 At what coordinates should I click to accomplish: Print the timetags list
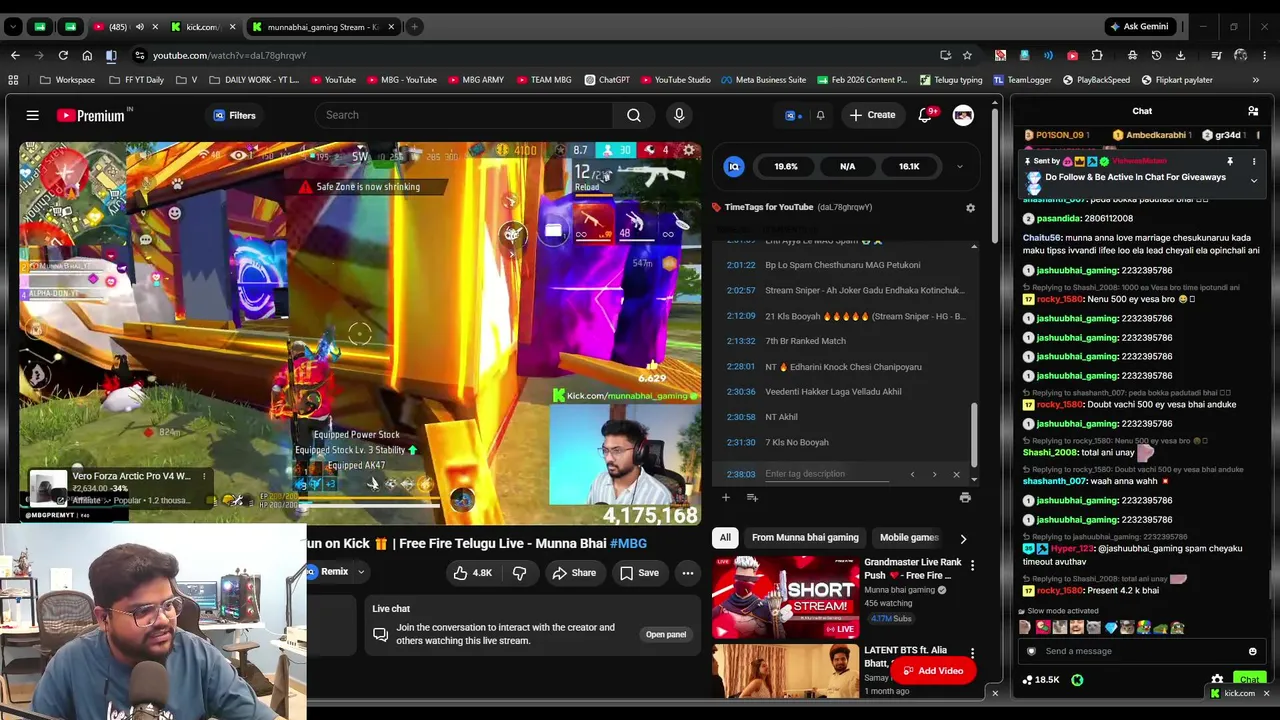click(965, 497)
